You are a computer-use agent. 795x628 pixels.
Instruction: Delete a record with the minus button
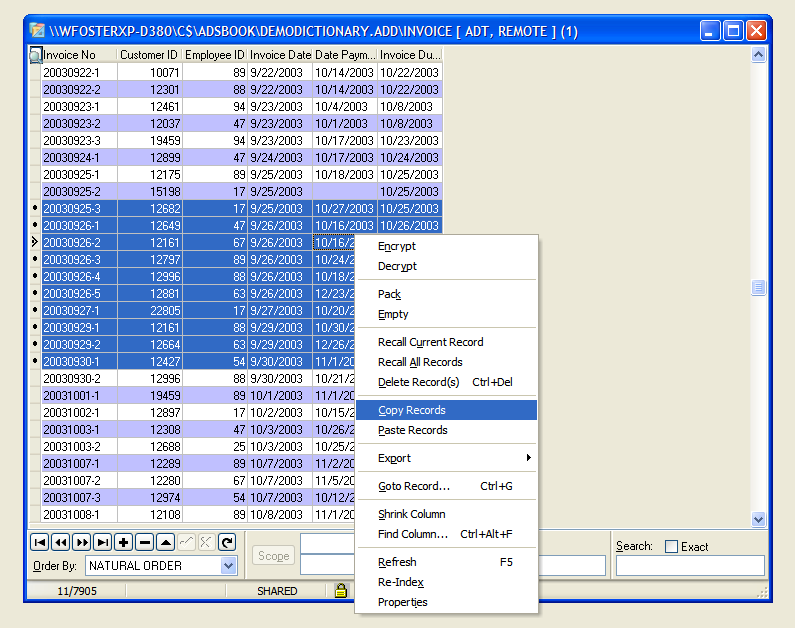(145, 542)
